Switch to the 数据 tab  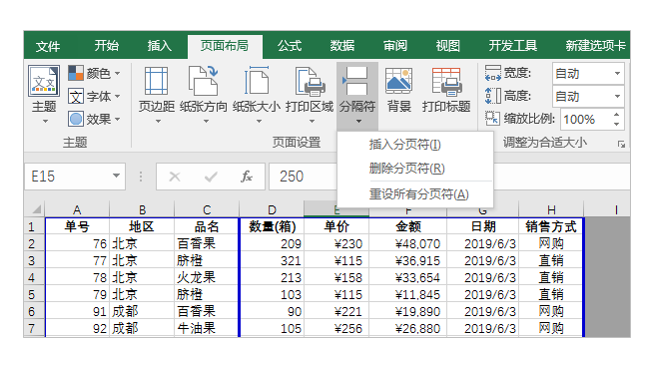[x=342, y=46]
